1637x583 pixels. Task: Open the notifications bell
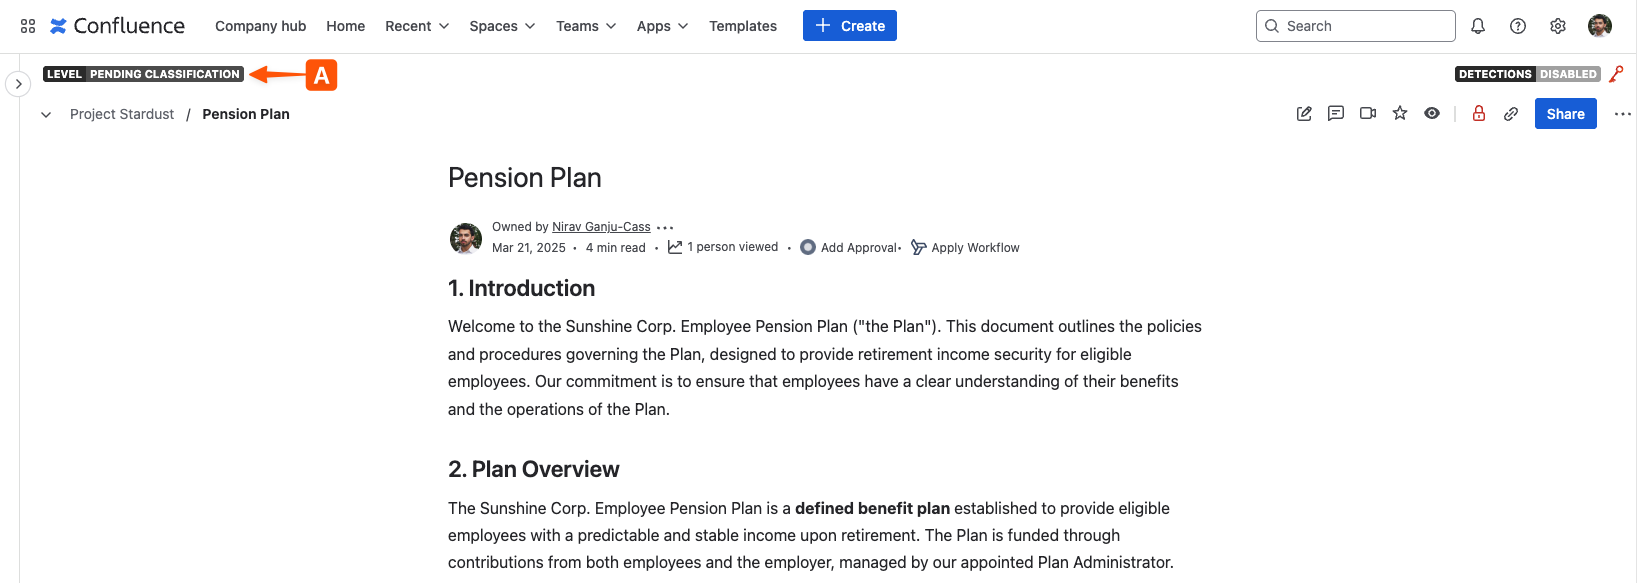pos(1478,26)
